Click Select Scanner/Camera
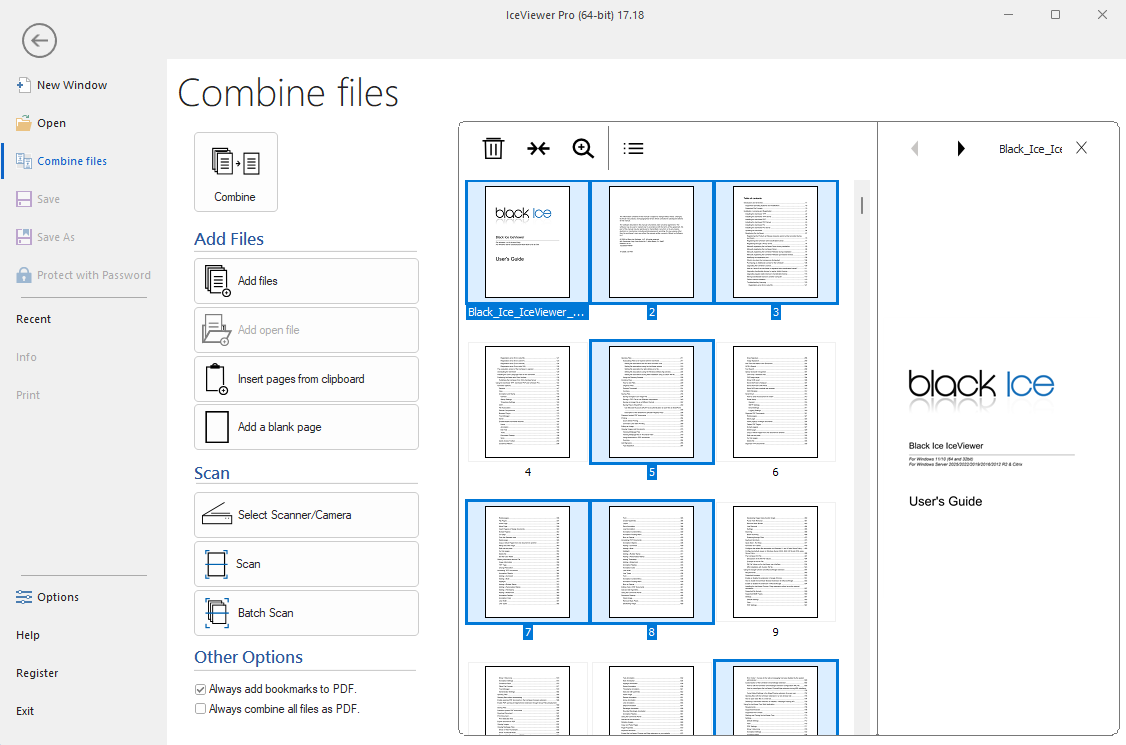 point(306,515)
